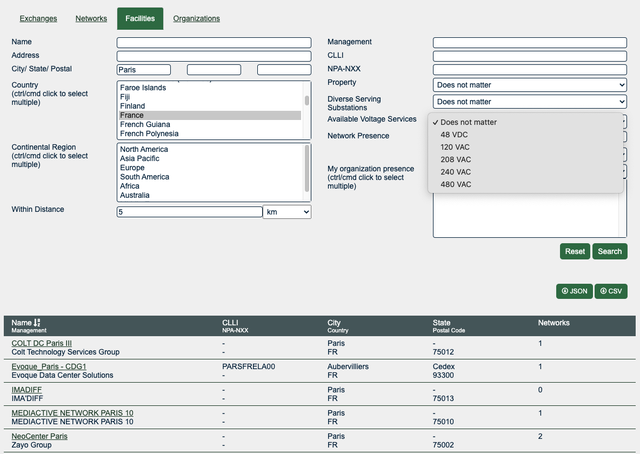This screenshot has width=640, height=454.
Task: Click the State column header
Action: pyautogui.click(x=442, y=323)
